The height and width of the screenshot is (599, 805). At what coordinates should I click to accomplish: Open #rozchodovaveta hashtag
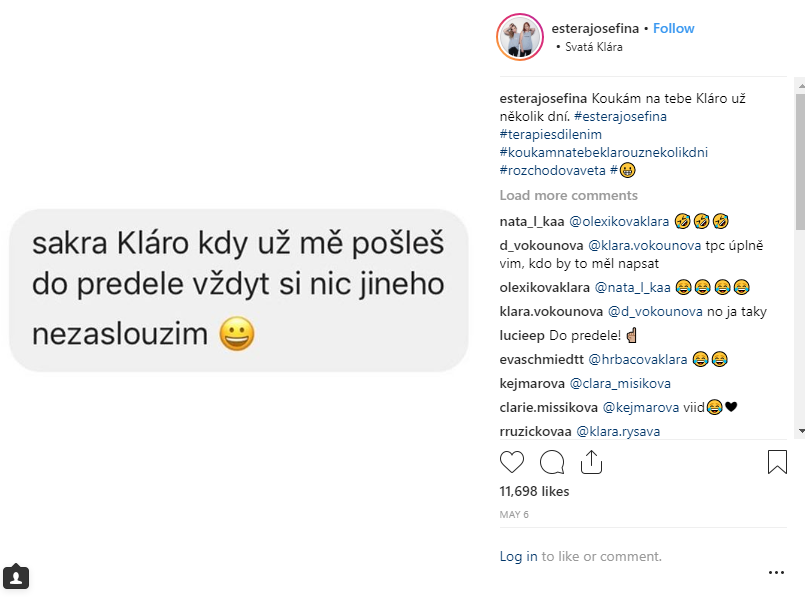pos(552,170)
